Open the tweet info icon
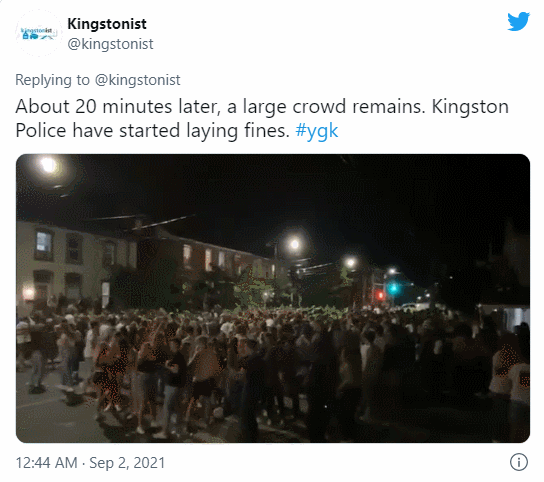This screenshot has height=482, width=544. coord(519,462)
